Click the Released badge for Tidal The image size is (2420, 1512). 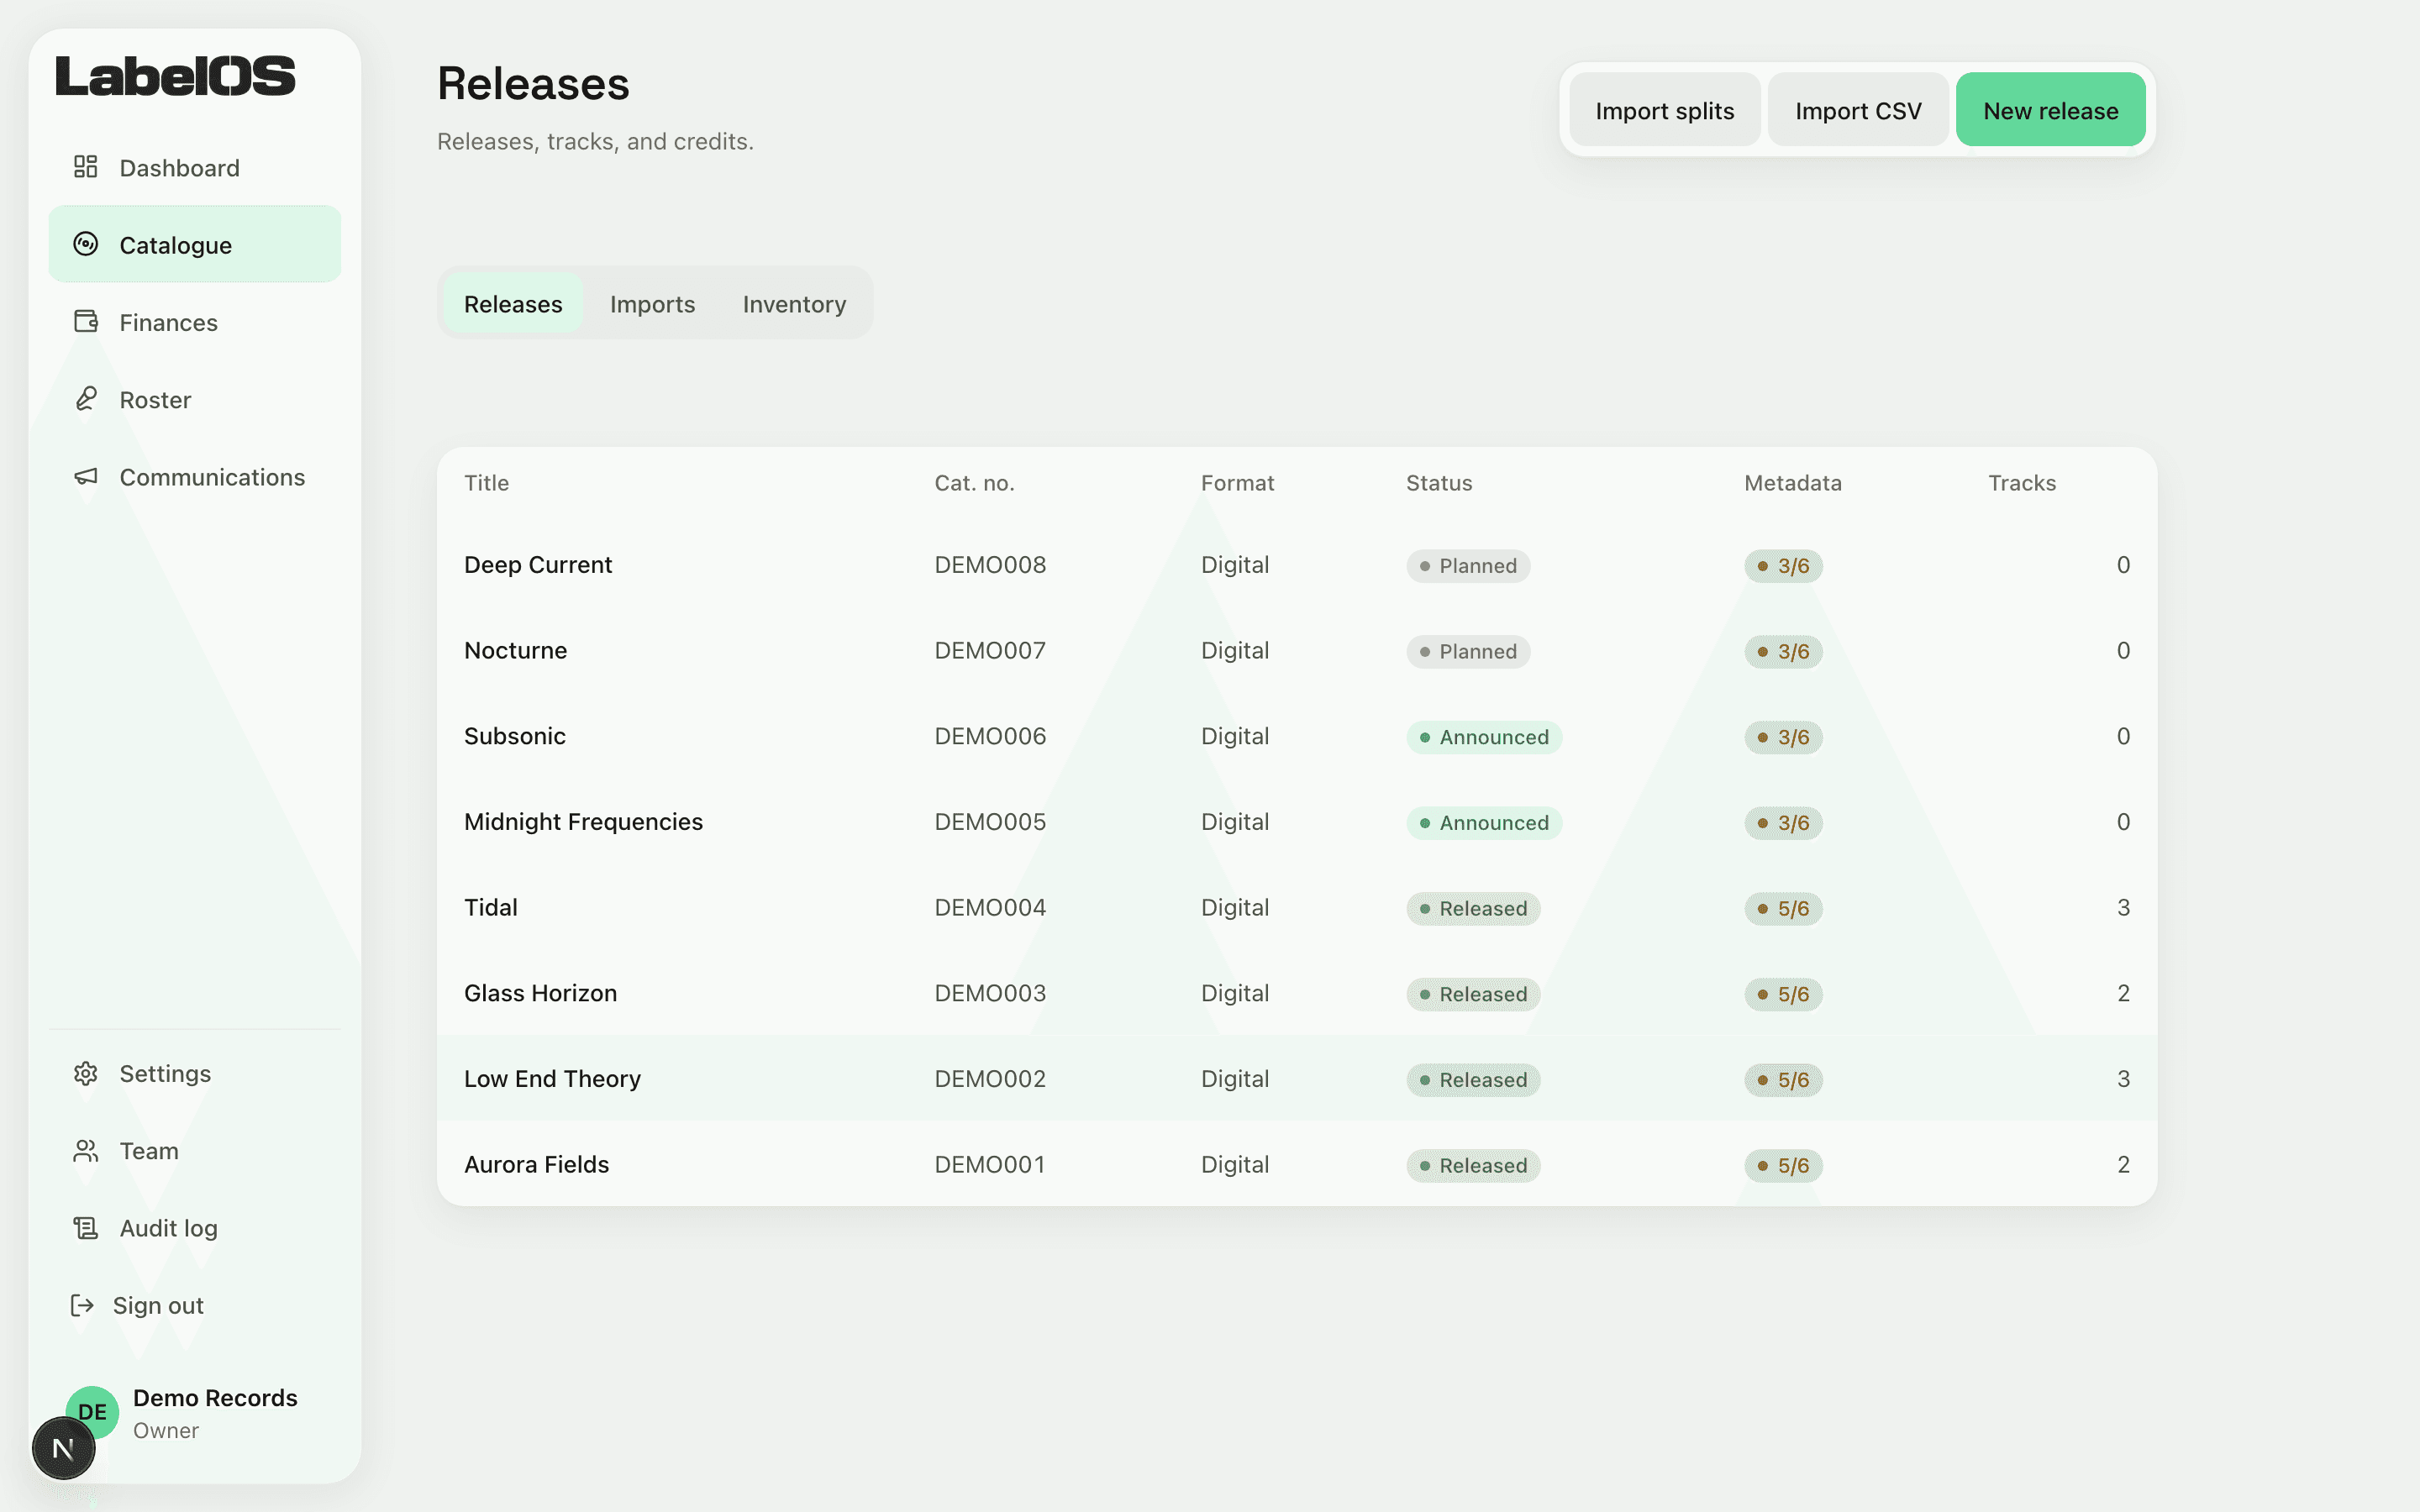(x=1473, y=909)
